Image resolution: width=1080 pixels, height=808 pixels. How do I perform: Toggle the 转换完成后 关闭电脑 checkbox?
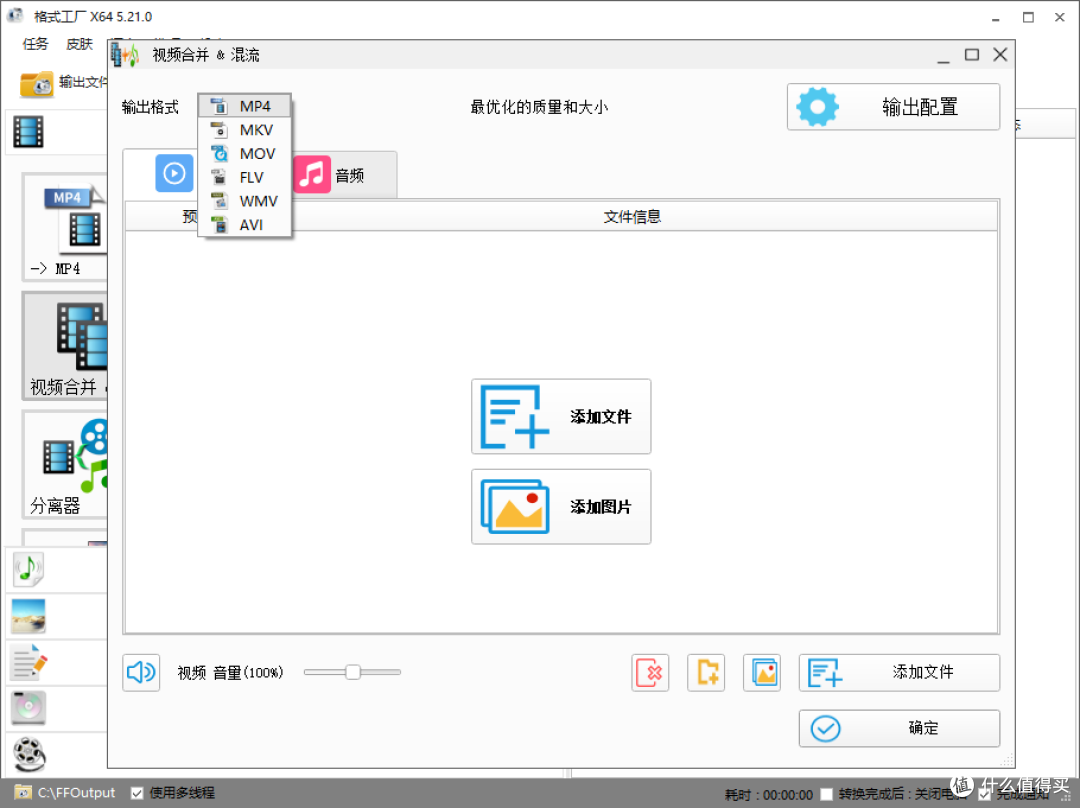pos(827,794)
